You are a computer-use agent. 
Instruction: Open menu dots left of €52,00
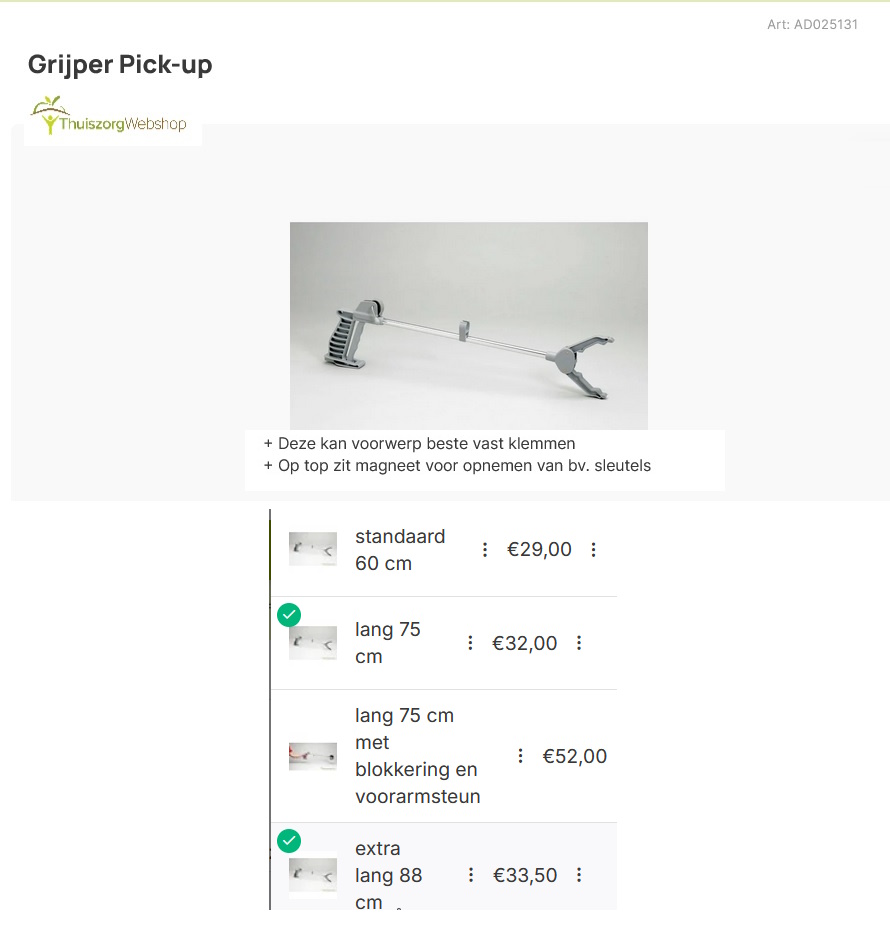pos(520,756)
